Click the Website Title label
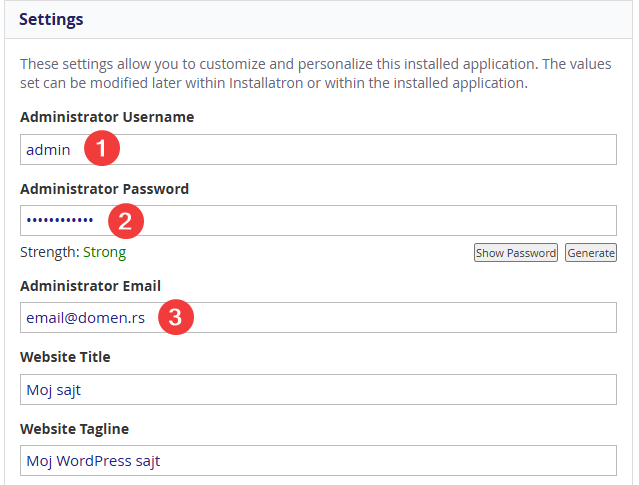Image resolution: width=639 pixels, height=485 pixels. [65, 357]
